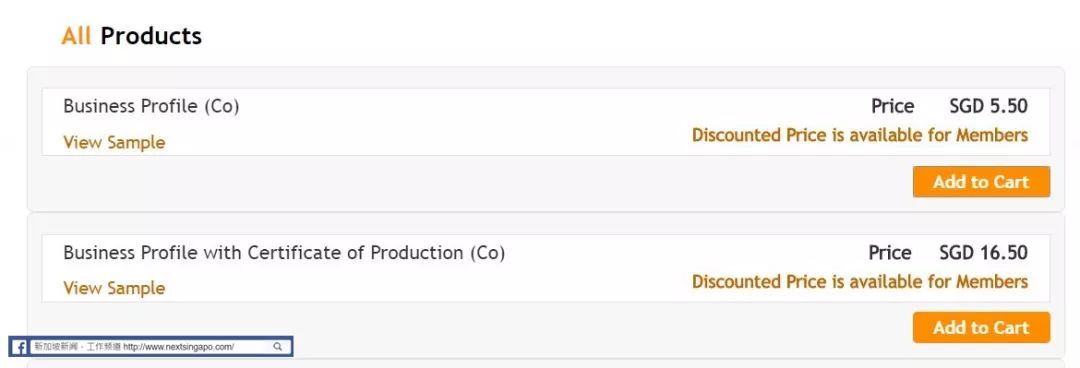Focus the Facebook bar search field
Viewport: 1080px width, 368px height.
[159, 347]
